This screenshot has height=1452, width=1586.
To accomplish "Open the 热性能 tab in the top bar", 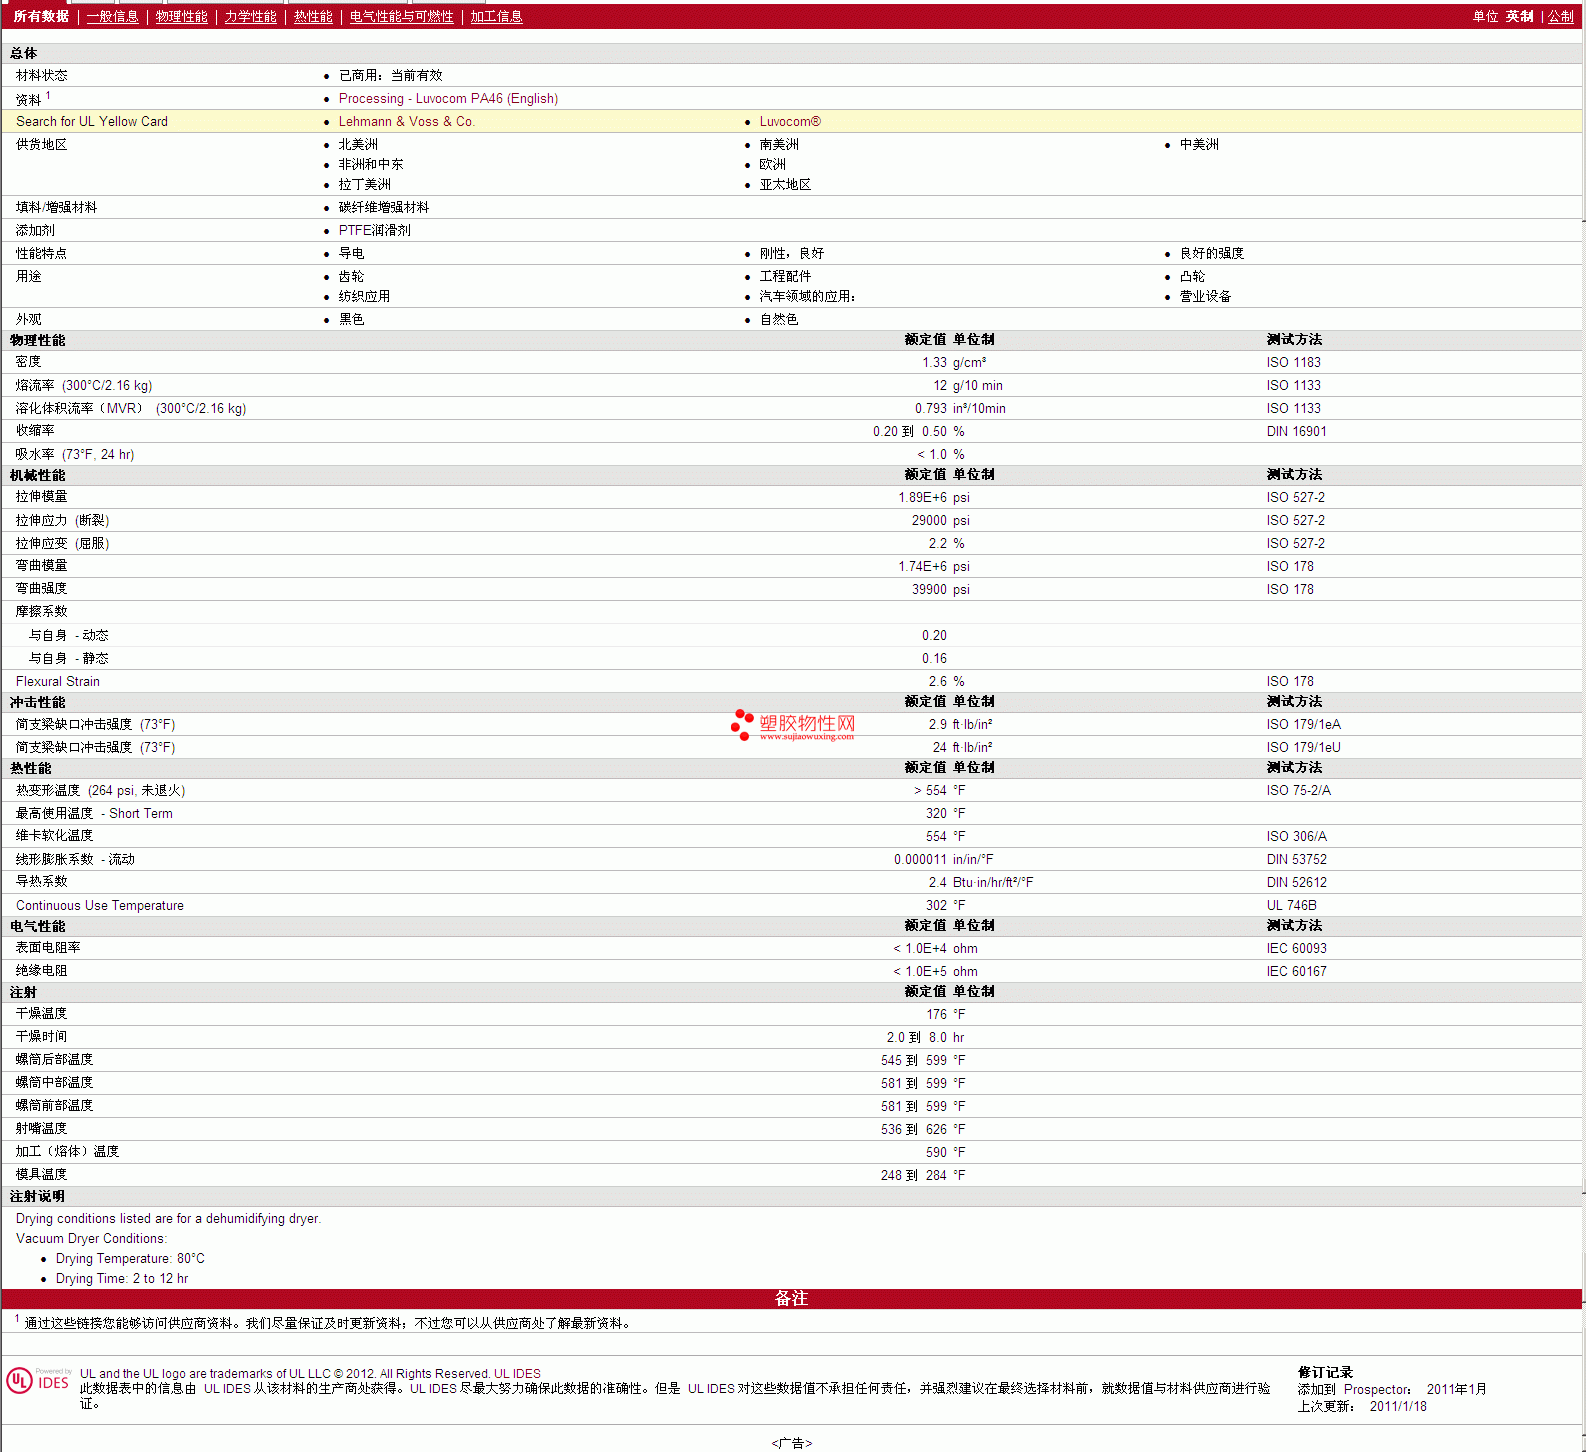I will pyautogui.click(x=313, y=17).
